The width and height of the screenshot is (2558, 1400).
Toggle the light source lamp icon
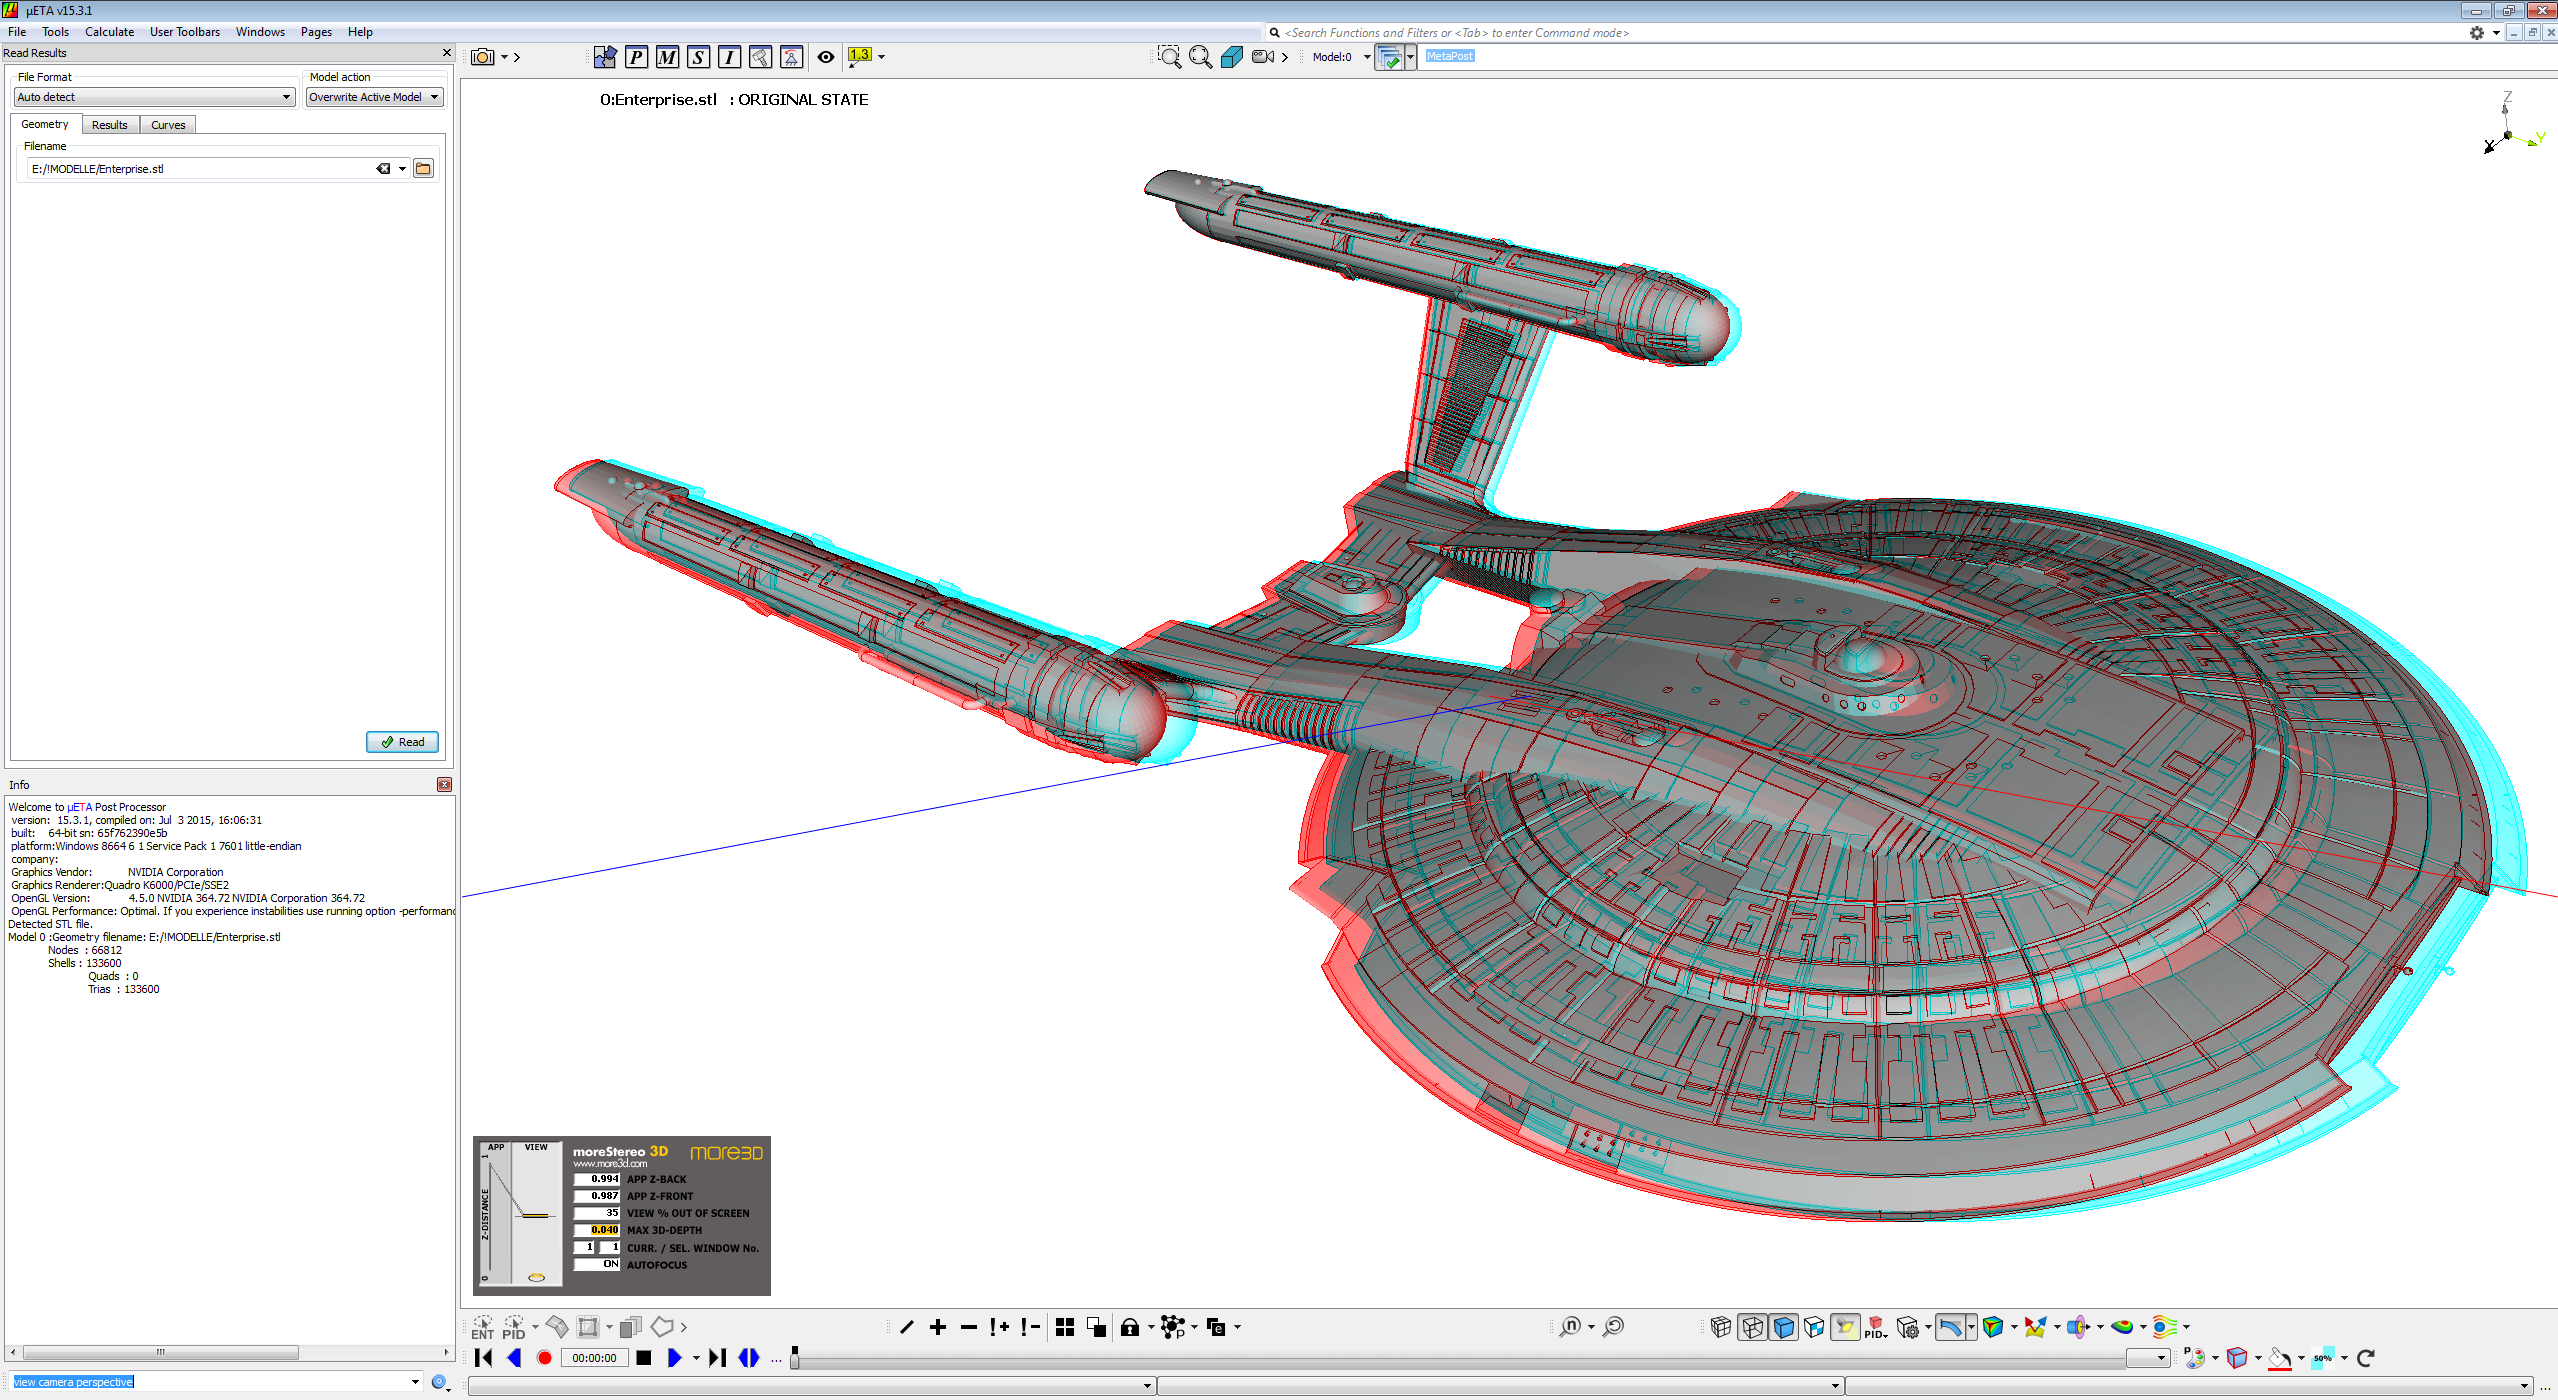point(1845,1327)
